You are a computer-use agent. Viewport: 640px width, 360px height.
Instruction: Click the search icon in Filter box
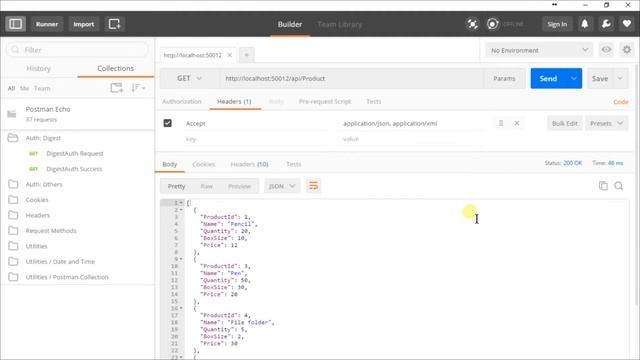click(x=15, y=50)
